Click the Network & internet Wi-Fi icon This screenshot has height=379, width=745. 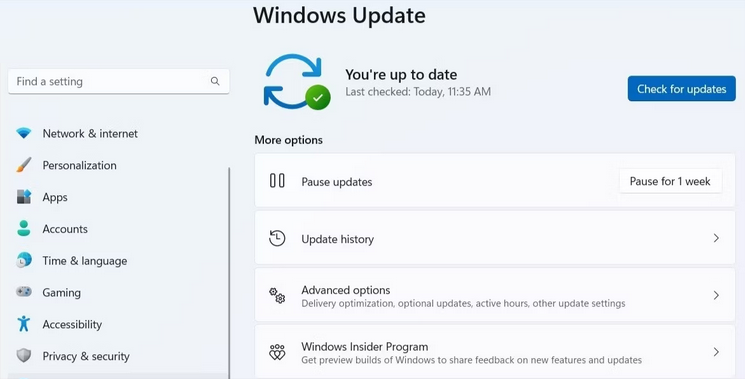click(x=24, y=133)
